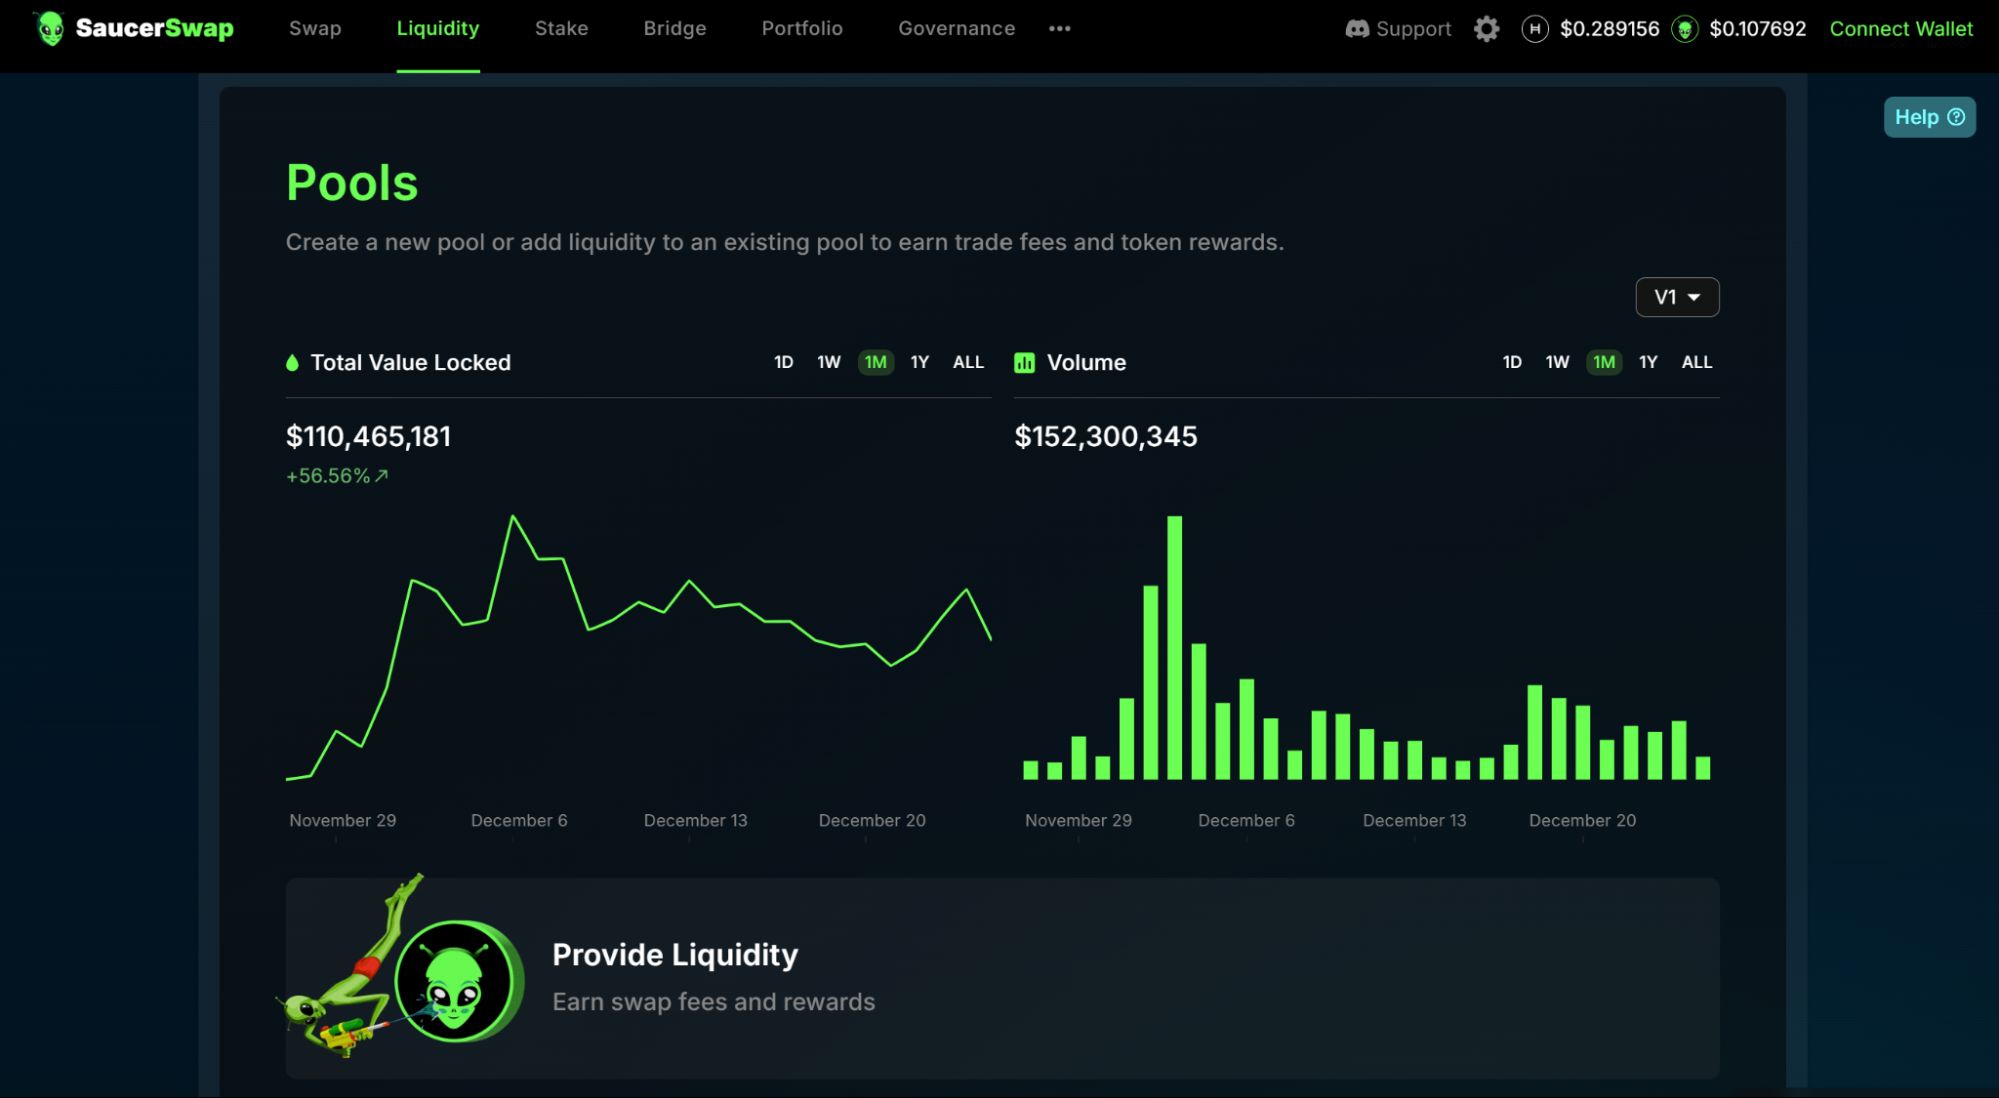Select 1D range for Total Value Locked
Screen dimensions: 1999x1098
[783, 362]
